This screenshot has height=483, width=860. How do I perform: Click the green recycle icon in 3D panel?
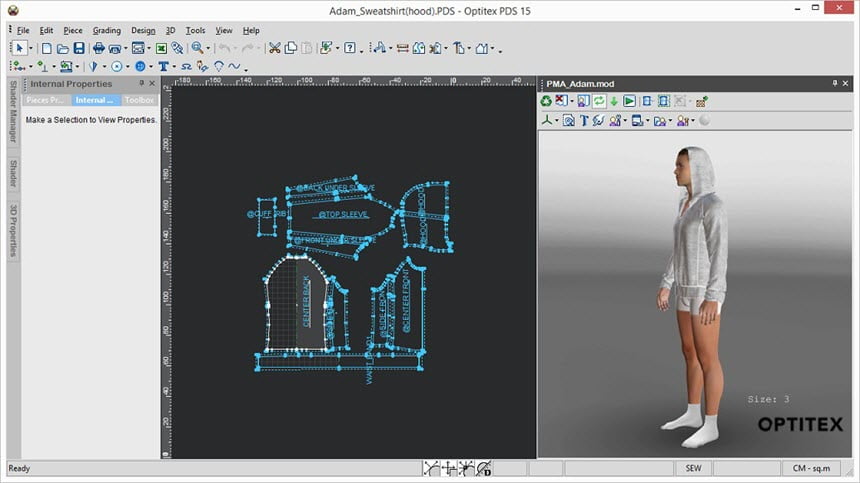tap(546, 101)
